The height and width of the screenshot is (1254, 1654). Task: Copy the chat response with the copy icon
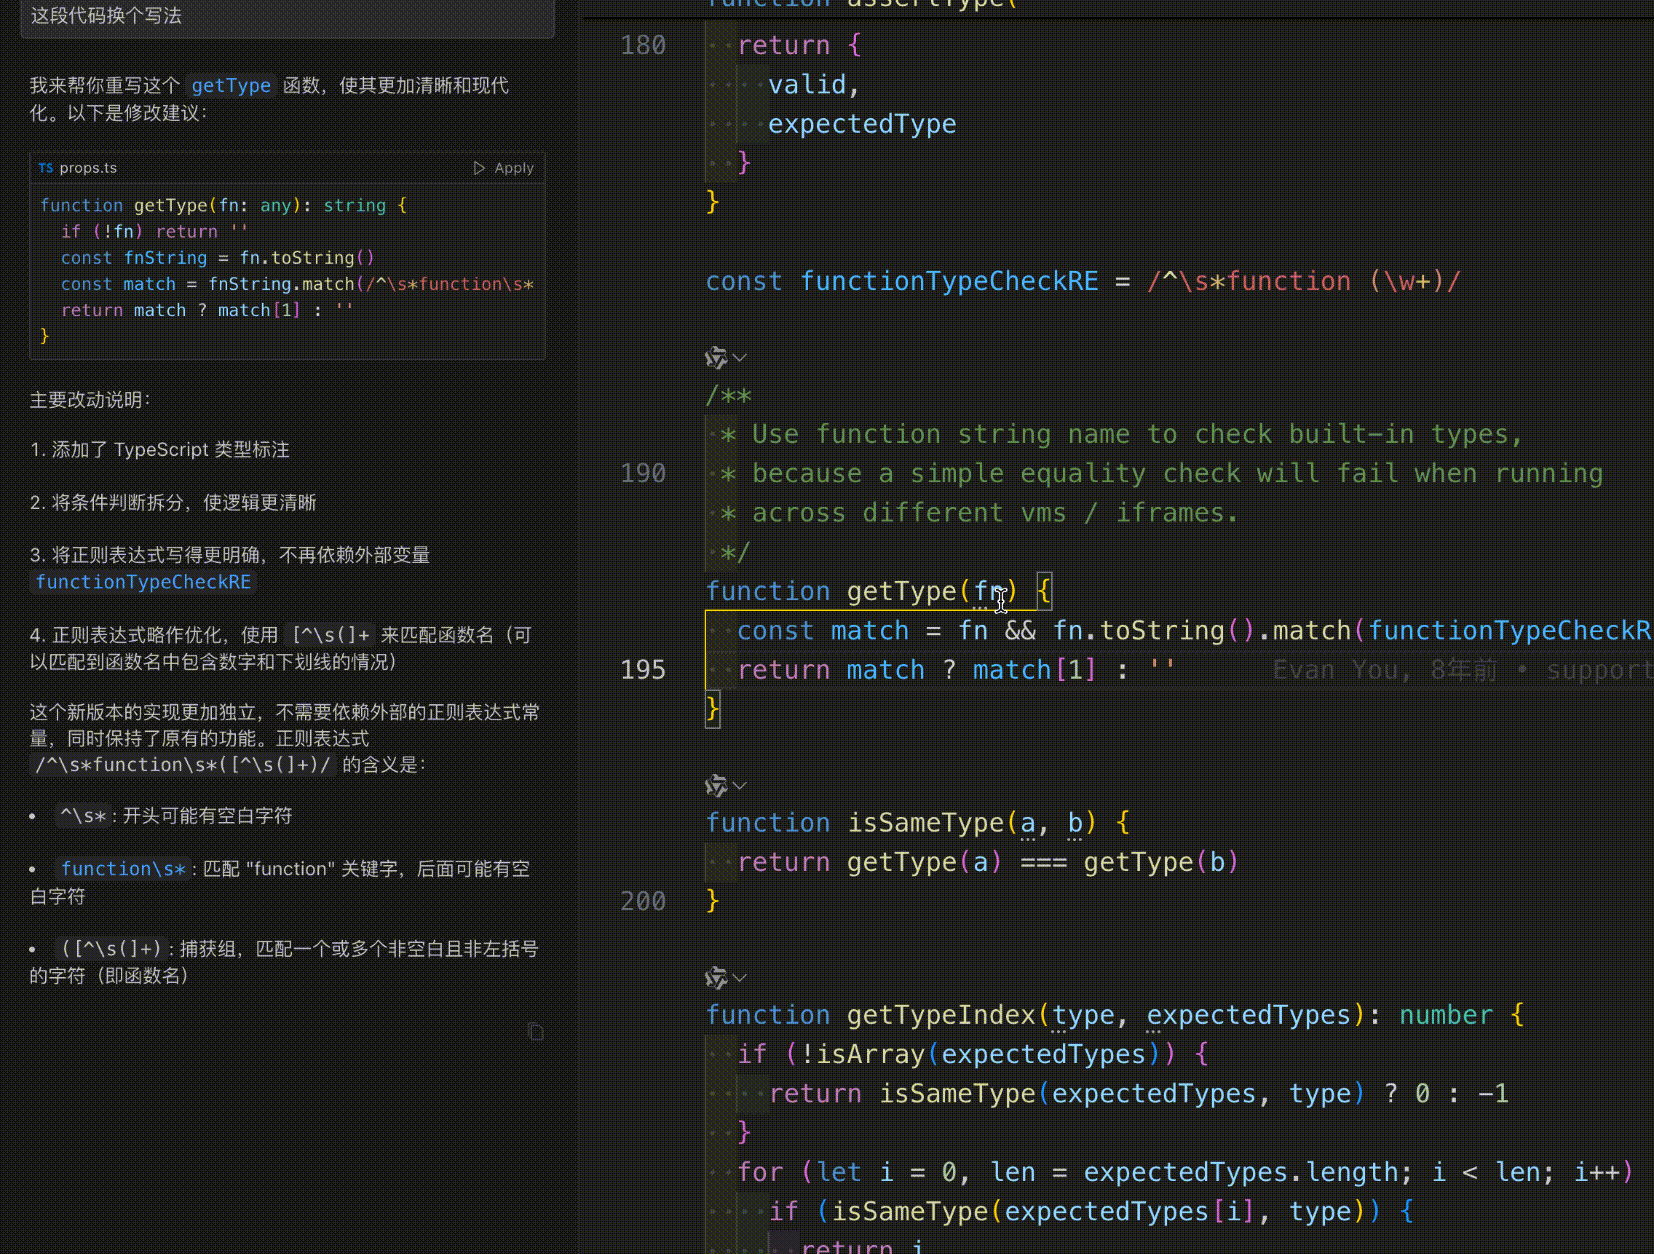pyautogui.click(x=536, y=1031)
